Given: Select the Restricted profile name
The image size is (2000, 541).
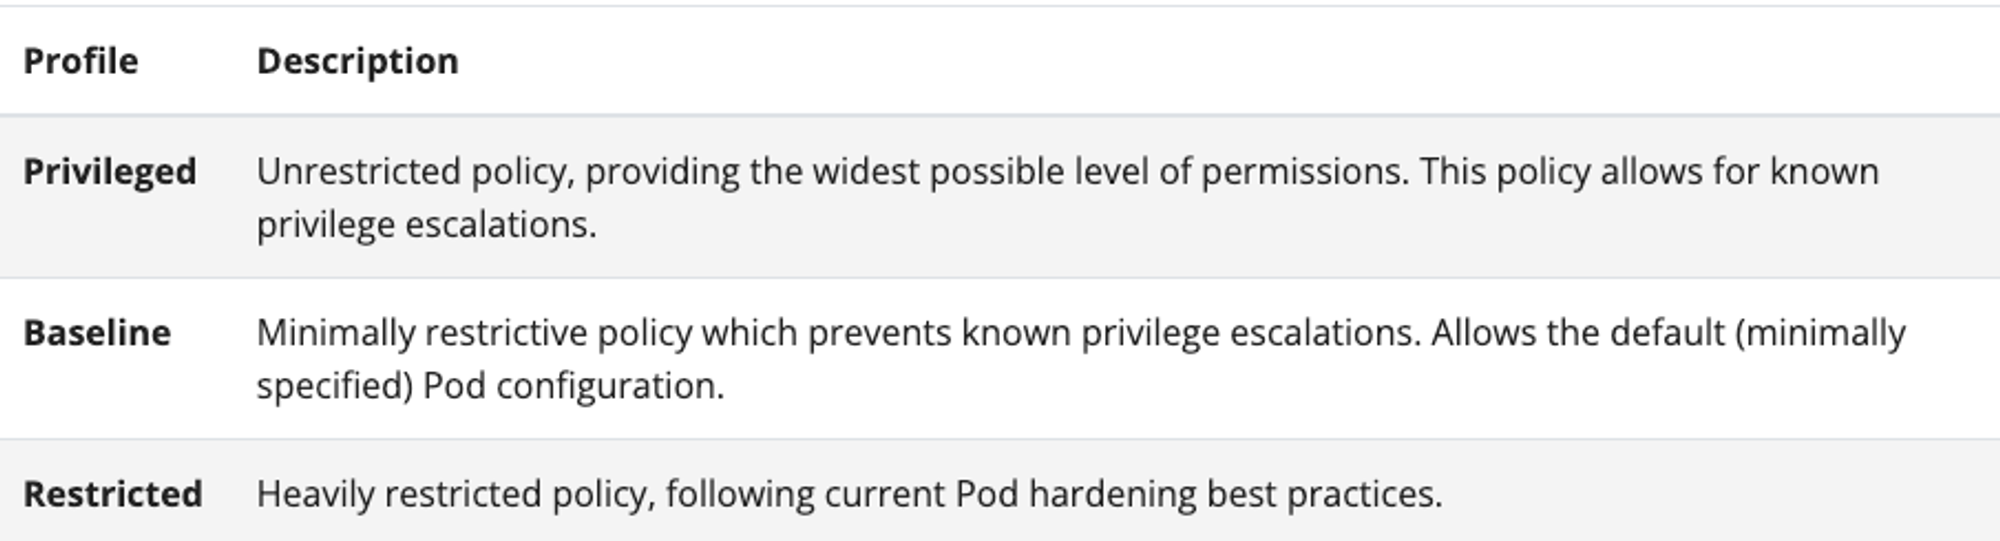Looking at the screenshot, I should point(113,494).
